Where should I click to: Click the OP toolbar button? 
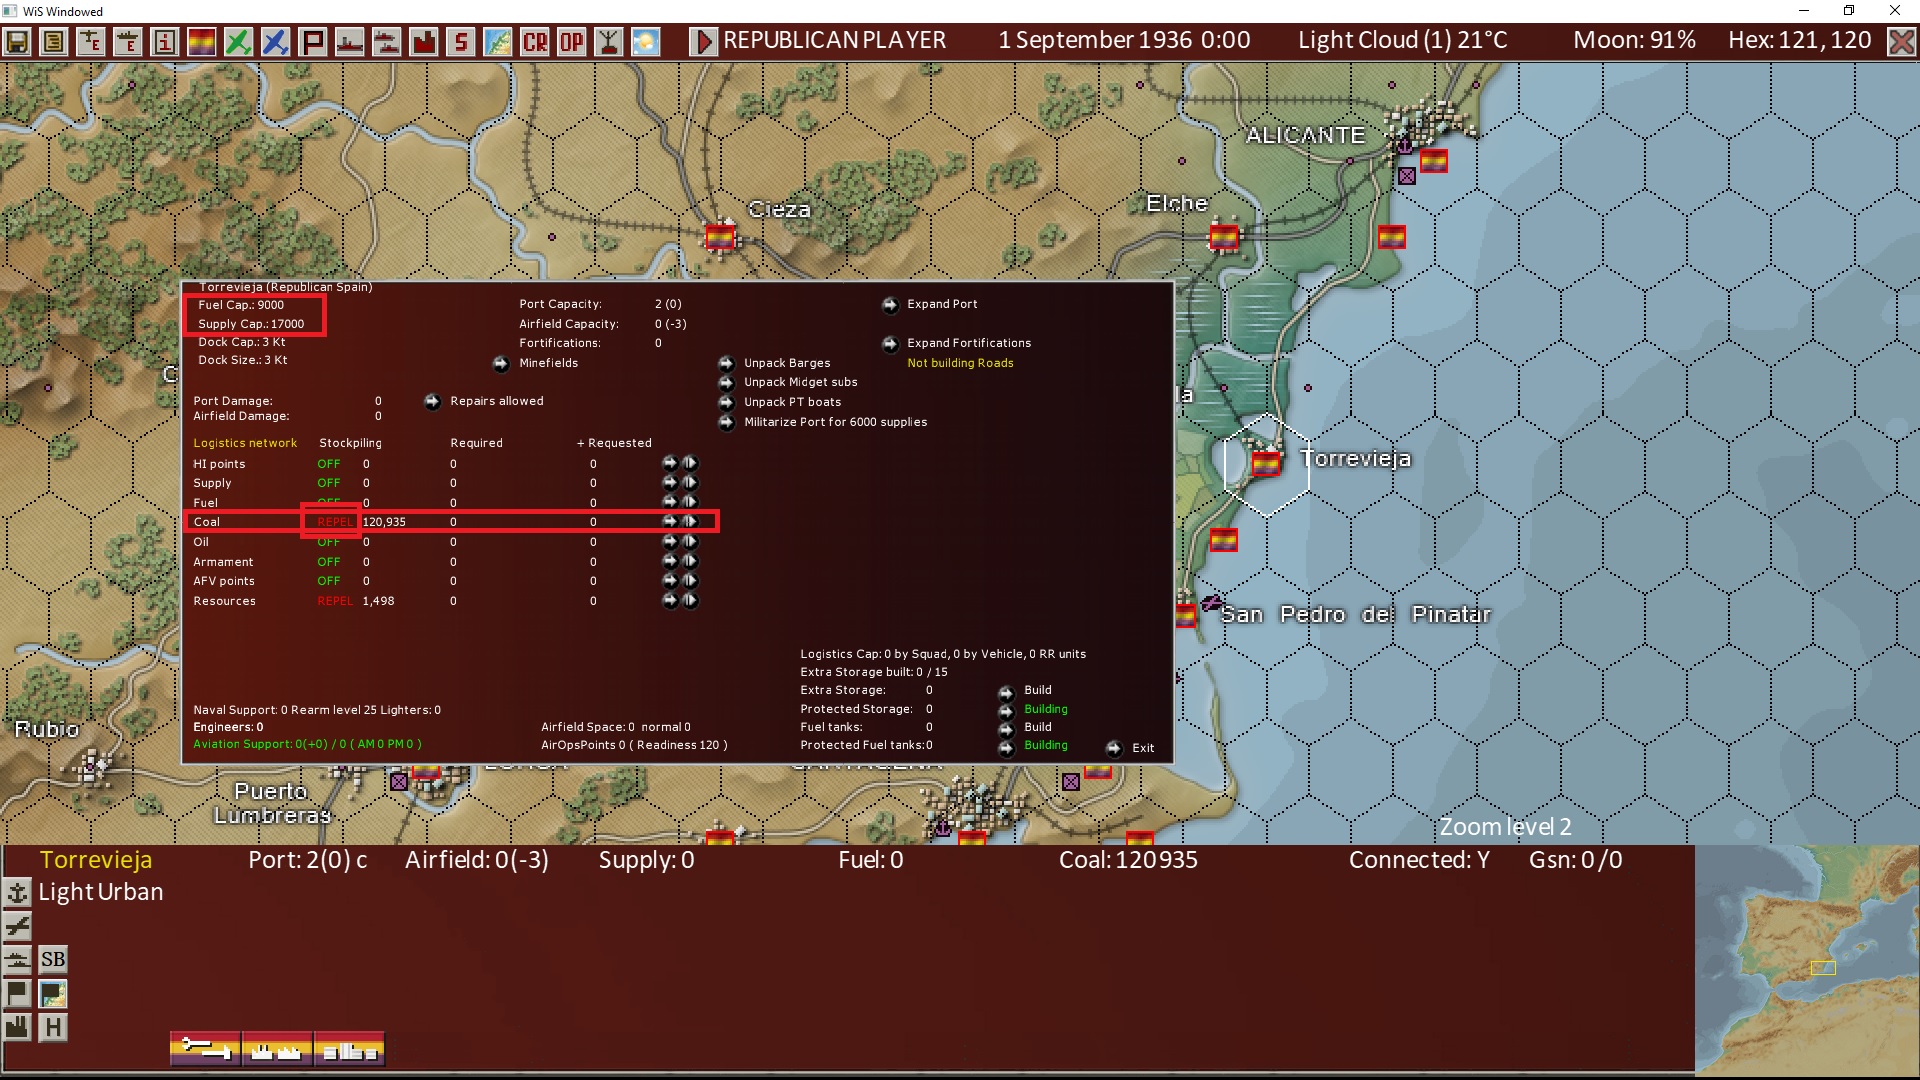click(572, 42)
